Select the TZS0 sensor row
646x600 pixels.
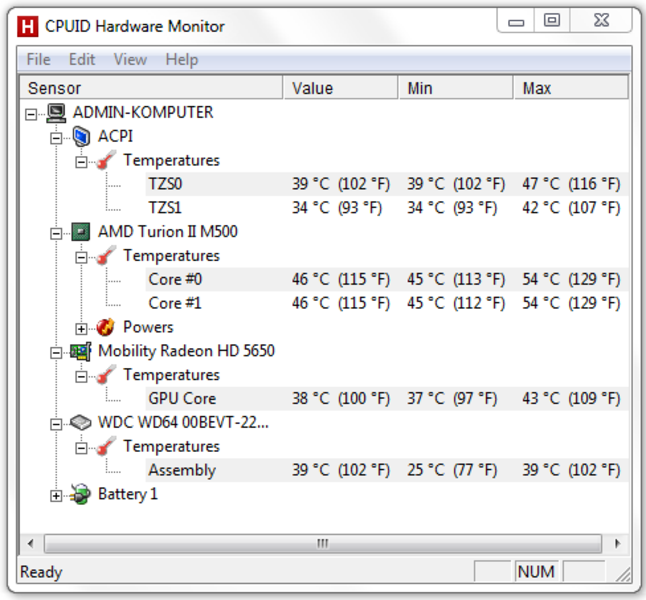click(x=386, y=184)
